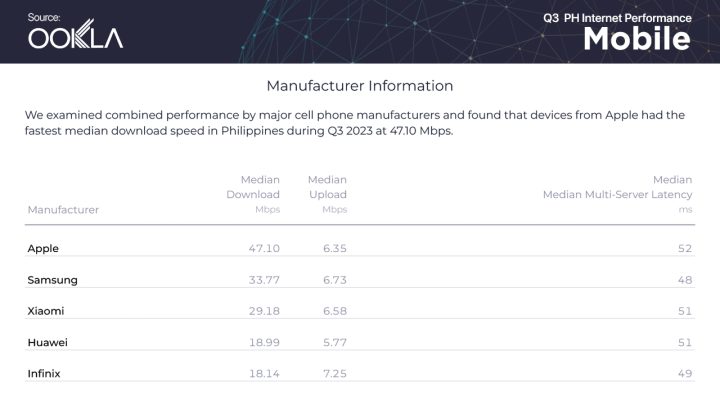
Task: Click Apple's upload value 6.35
Action: pyautogui.click(x=335, y=248)
